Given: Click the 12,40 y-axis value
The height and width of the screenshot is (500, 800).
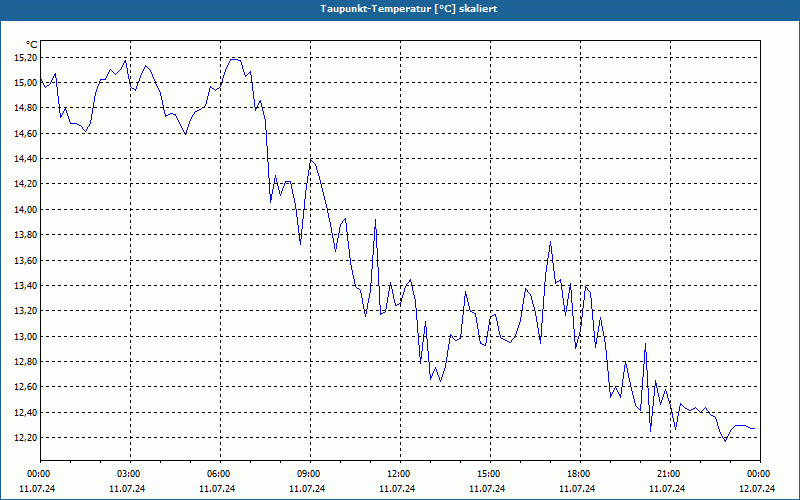Looking at the screenshot, I should coord(25,412).
